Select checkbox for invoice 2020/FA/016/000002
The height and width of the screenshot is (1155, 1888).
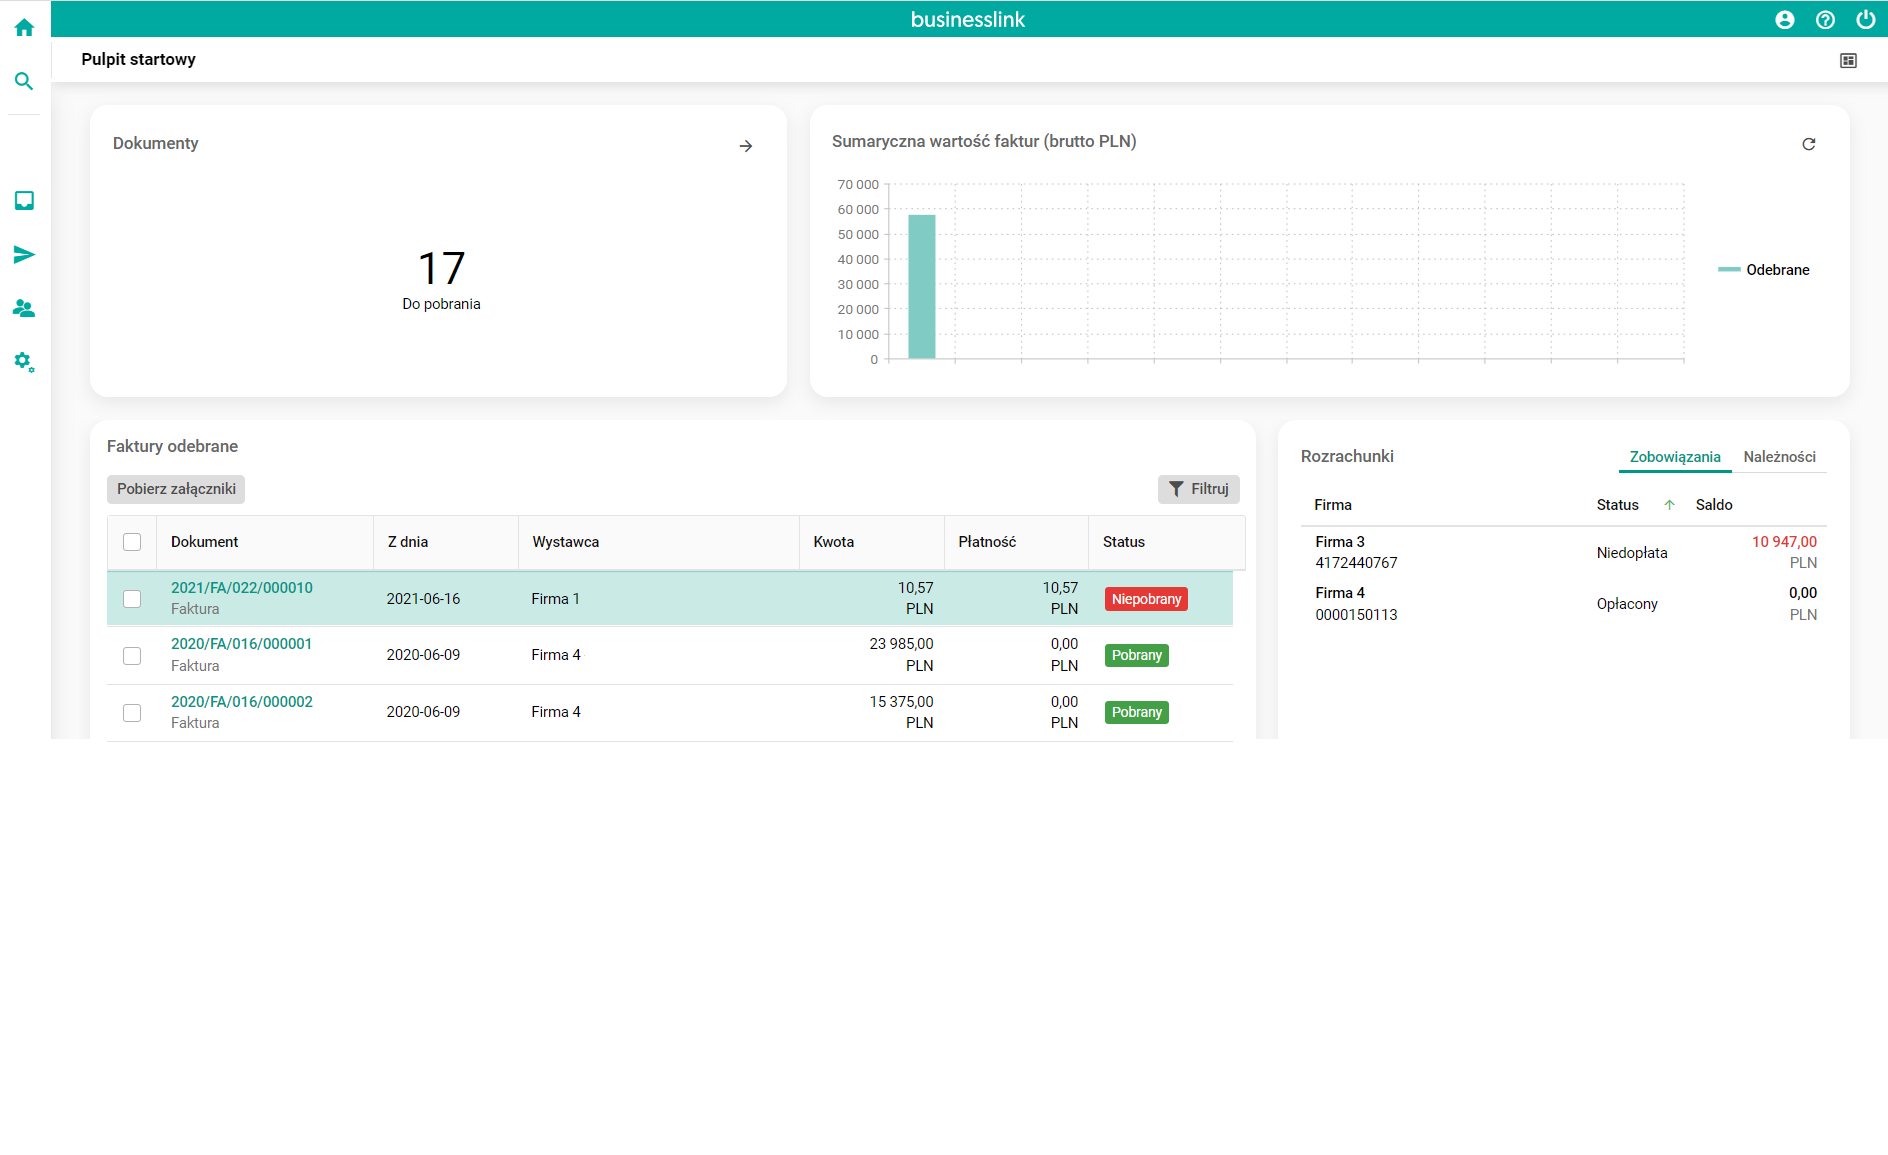pos(132,713)
